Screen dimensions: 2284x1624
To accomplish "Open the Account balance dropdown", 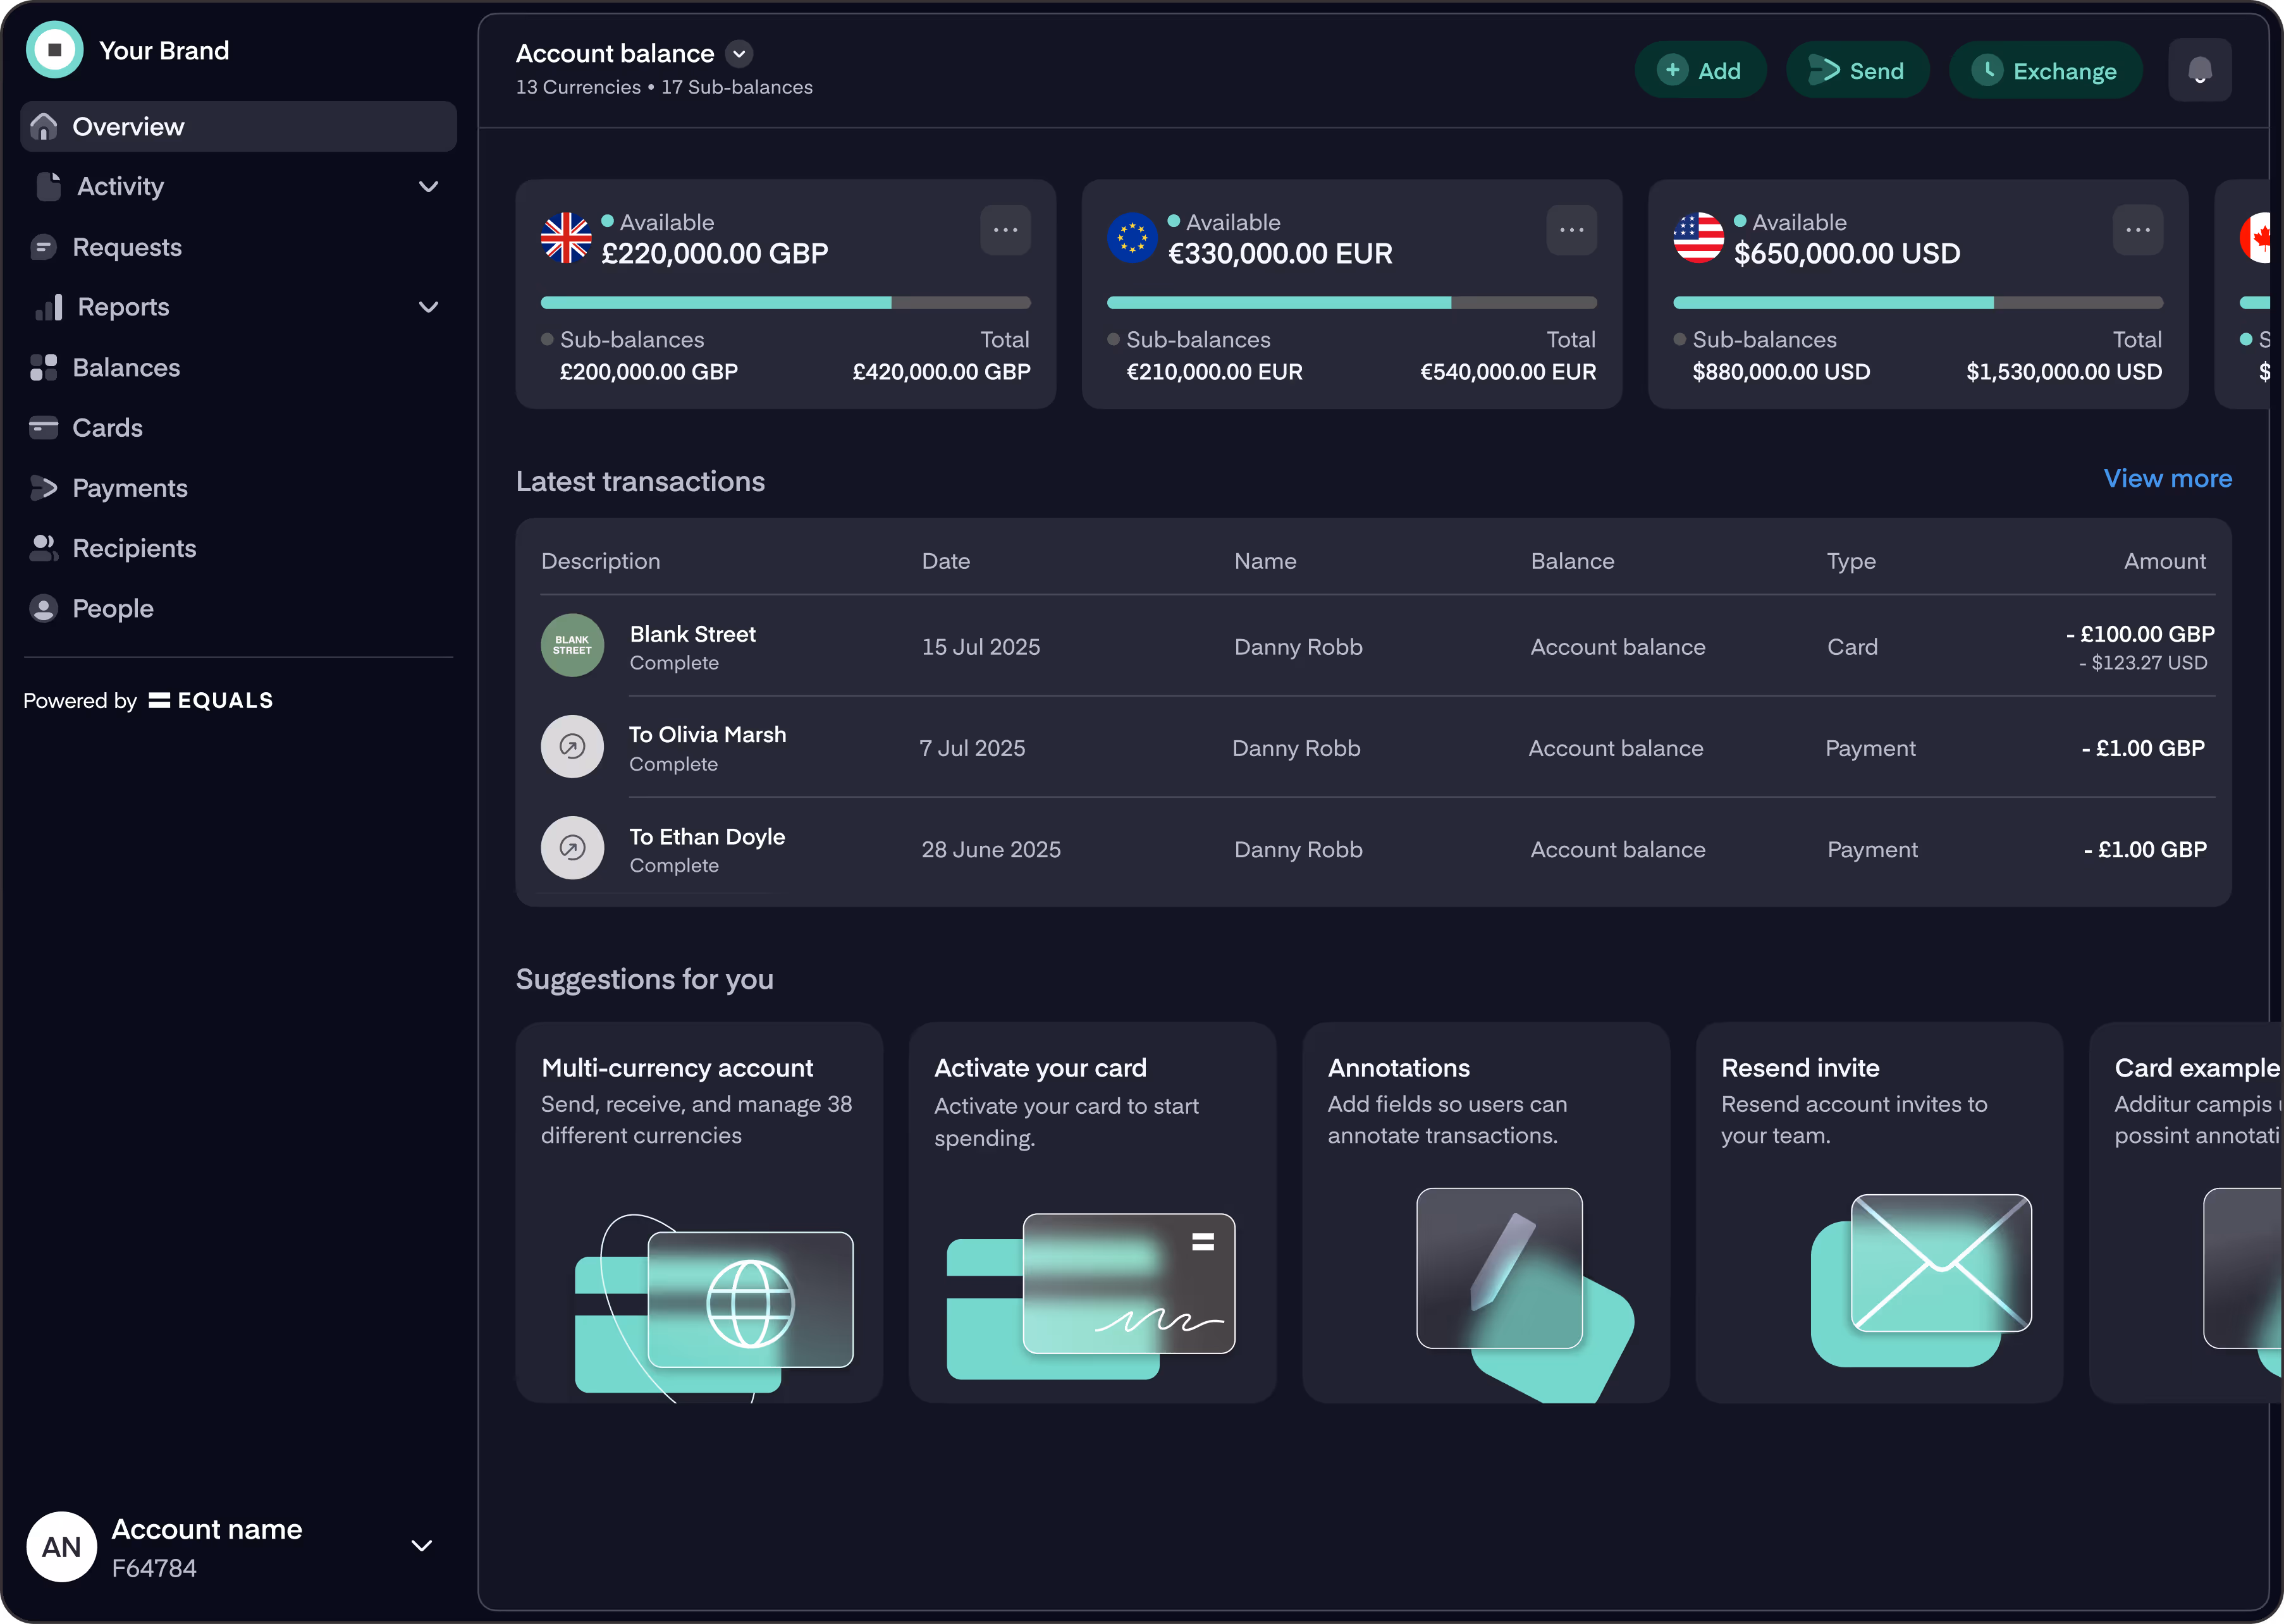I will tap(739, 54).
